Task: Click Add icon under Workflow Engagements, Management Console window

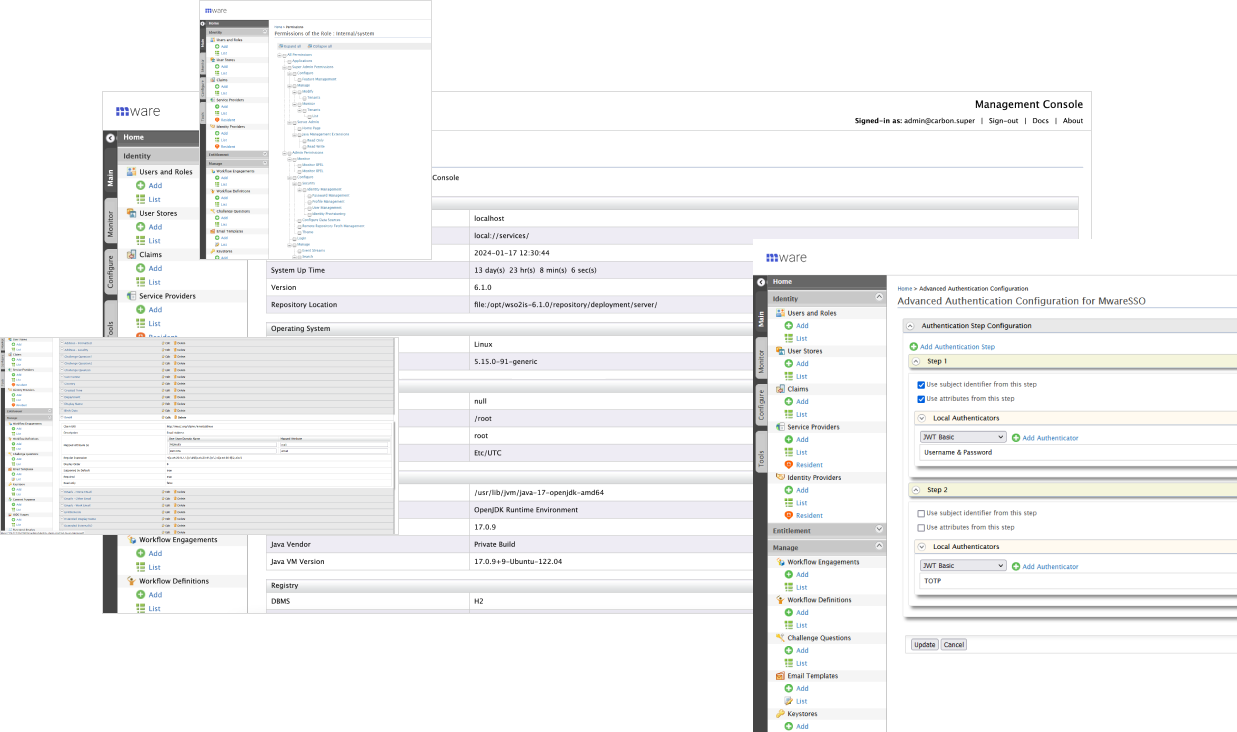Action: (141, 553)
